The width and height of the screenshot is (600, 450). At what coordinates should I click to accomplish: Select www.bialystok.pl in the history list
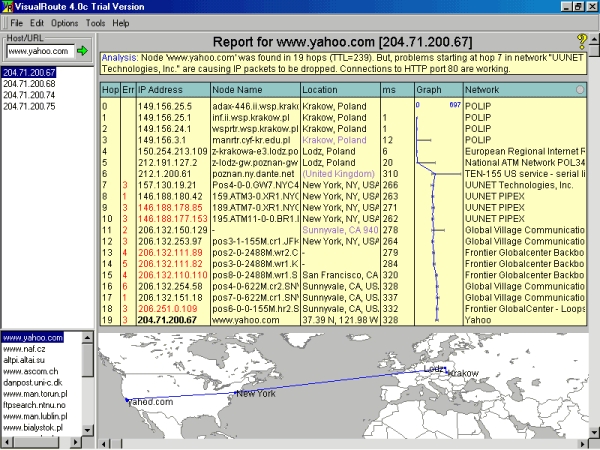click(33, 427)
